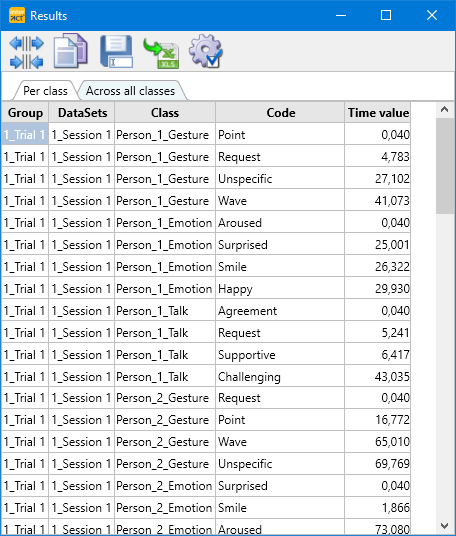Click the scrollbar up arrow
Screen dimensions: 456x536
[444, 110]
